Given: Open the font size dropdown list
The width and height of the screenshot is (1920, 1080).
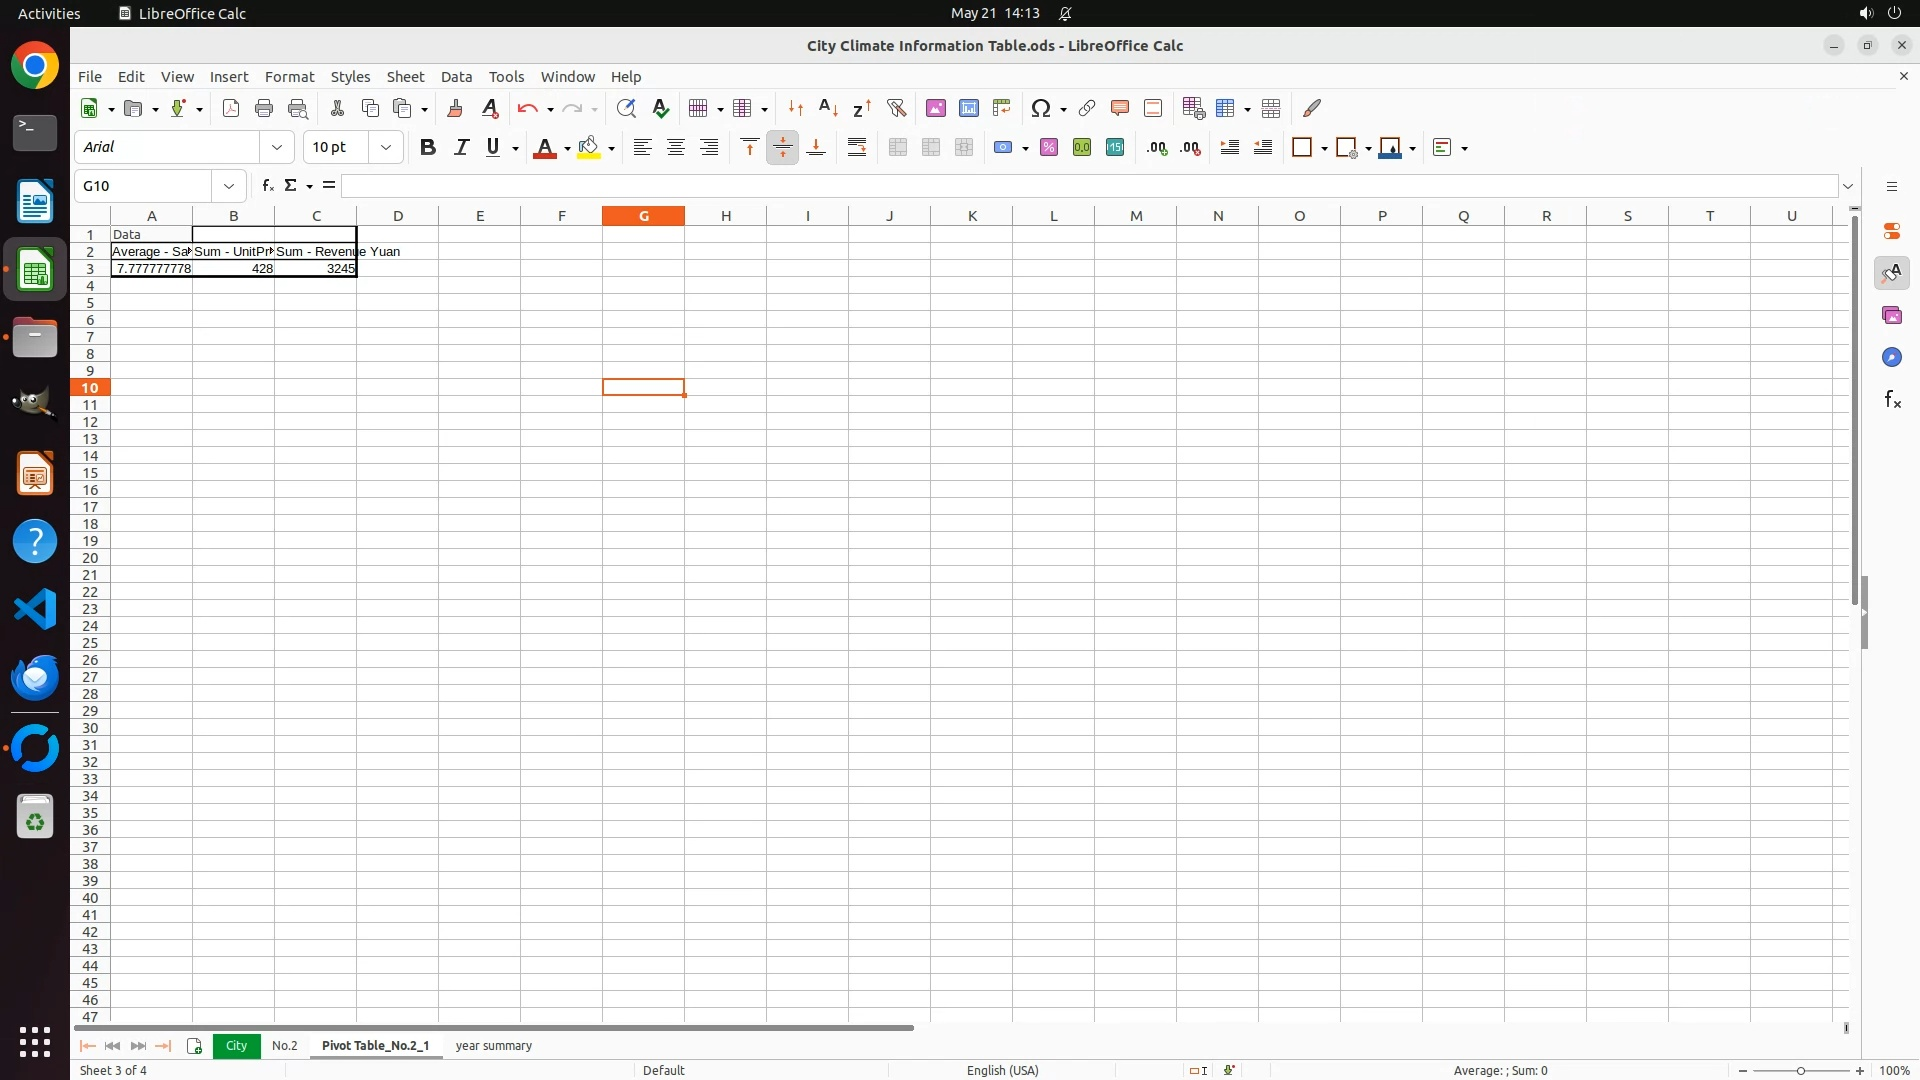Looking at the screenshot, I should [x=386, y=148].
